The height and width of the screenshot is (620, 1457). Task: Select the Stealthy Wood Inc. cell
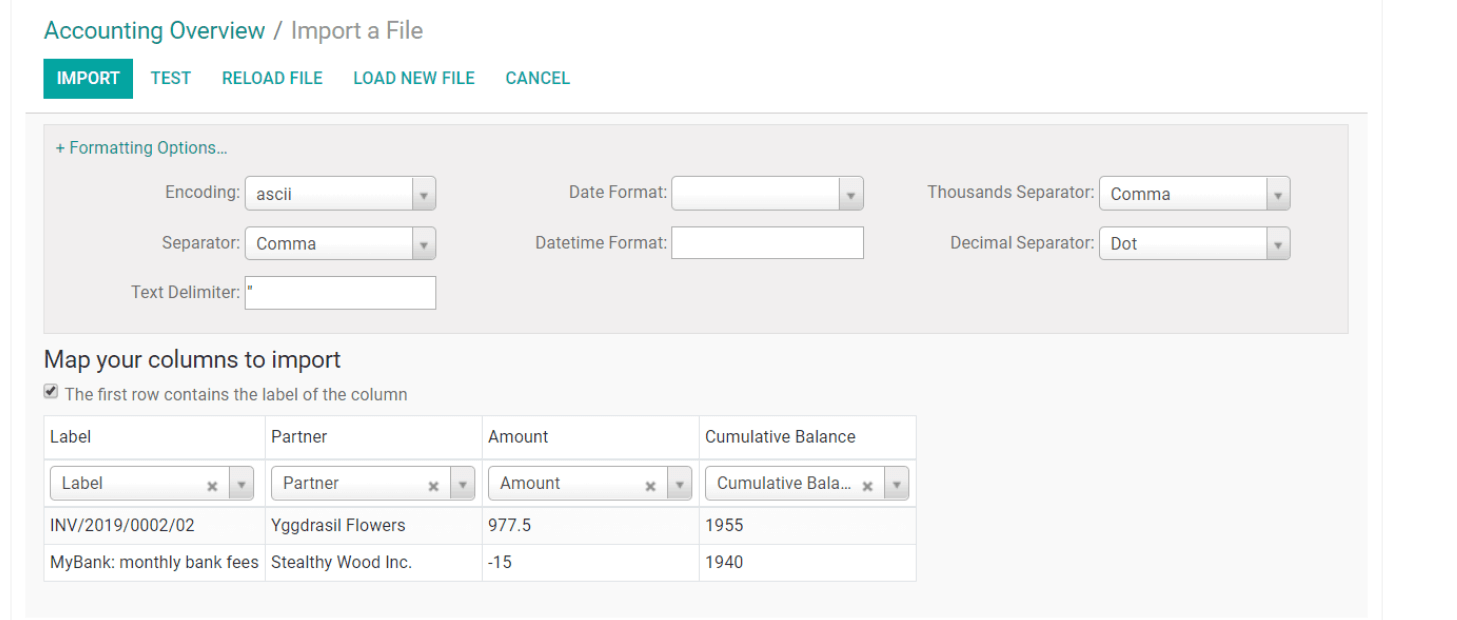pyautogui.click(x=373, y=562)
